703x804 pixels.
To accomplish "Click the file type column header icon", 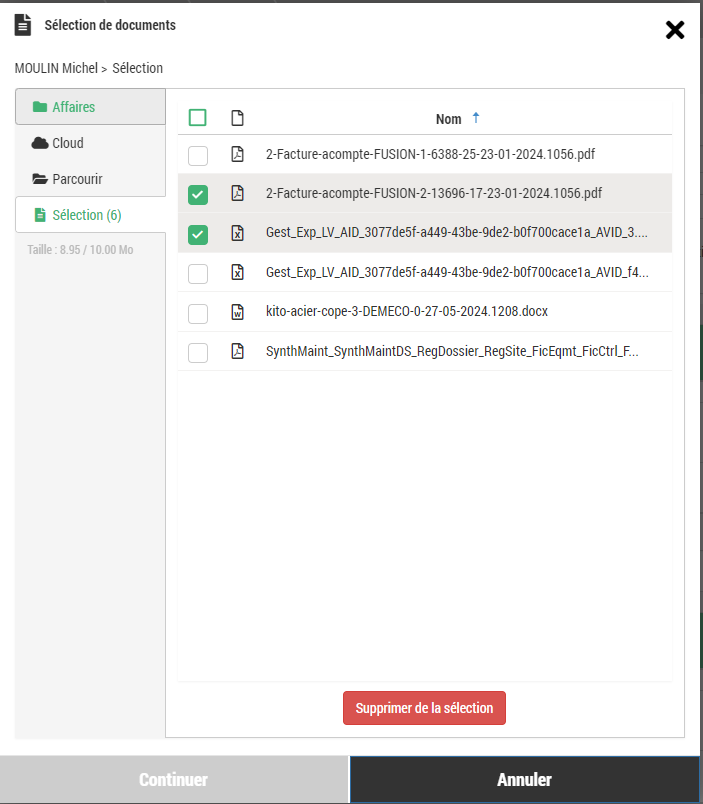I will pos(237,118).
